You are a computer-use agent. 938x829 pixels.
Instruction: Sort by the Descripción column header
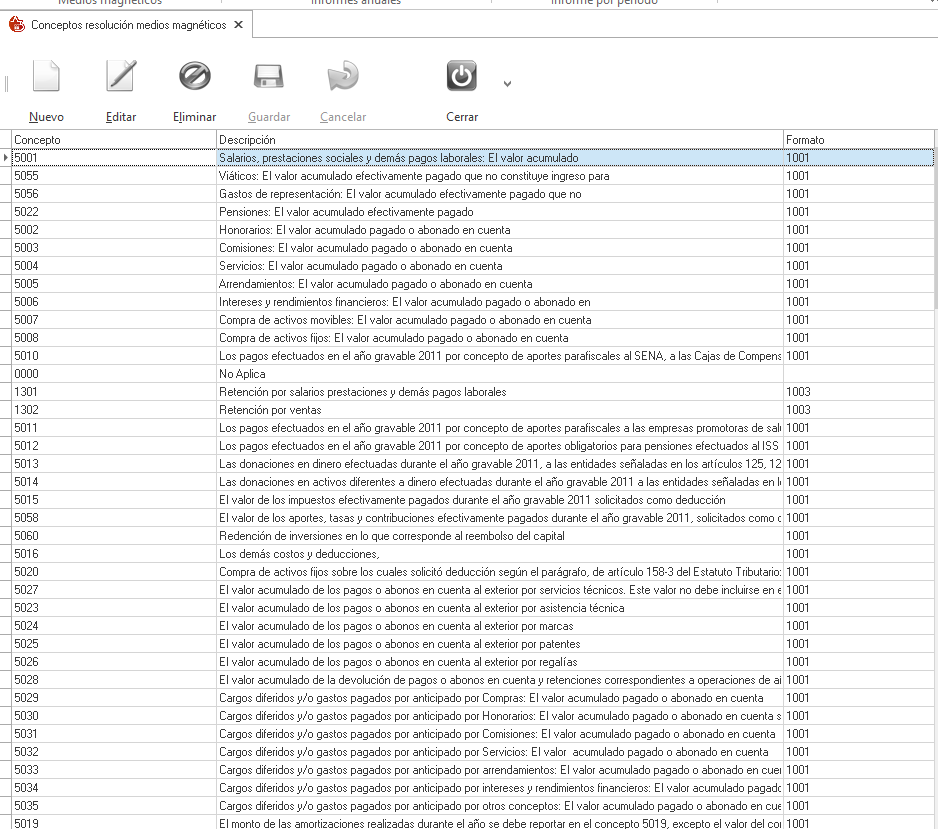pos(499,139)
